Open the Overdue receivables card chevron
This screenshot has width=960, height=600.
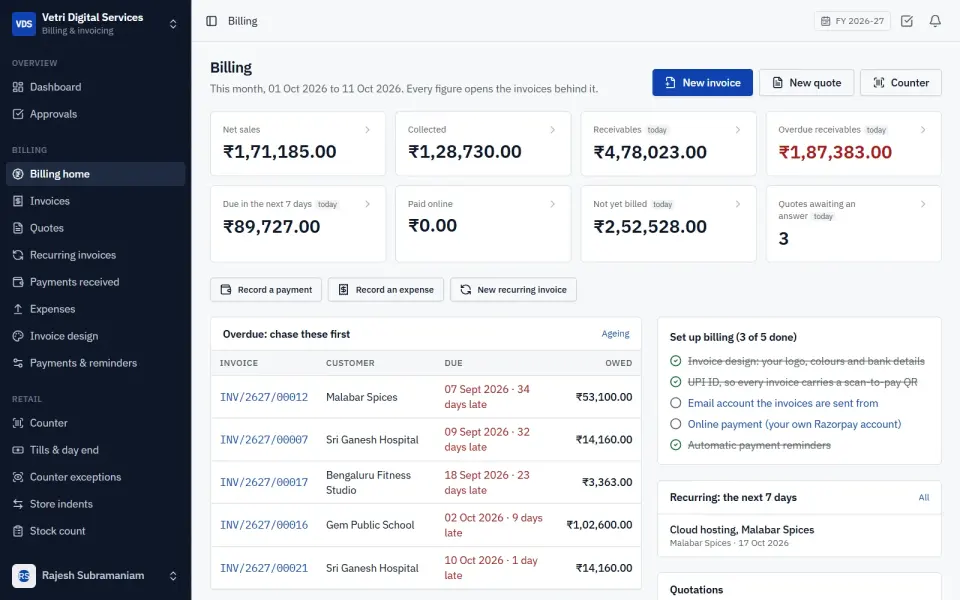coord(923,130)
